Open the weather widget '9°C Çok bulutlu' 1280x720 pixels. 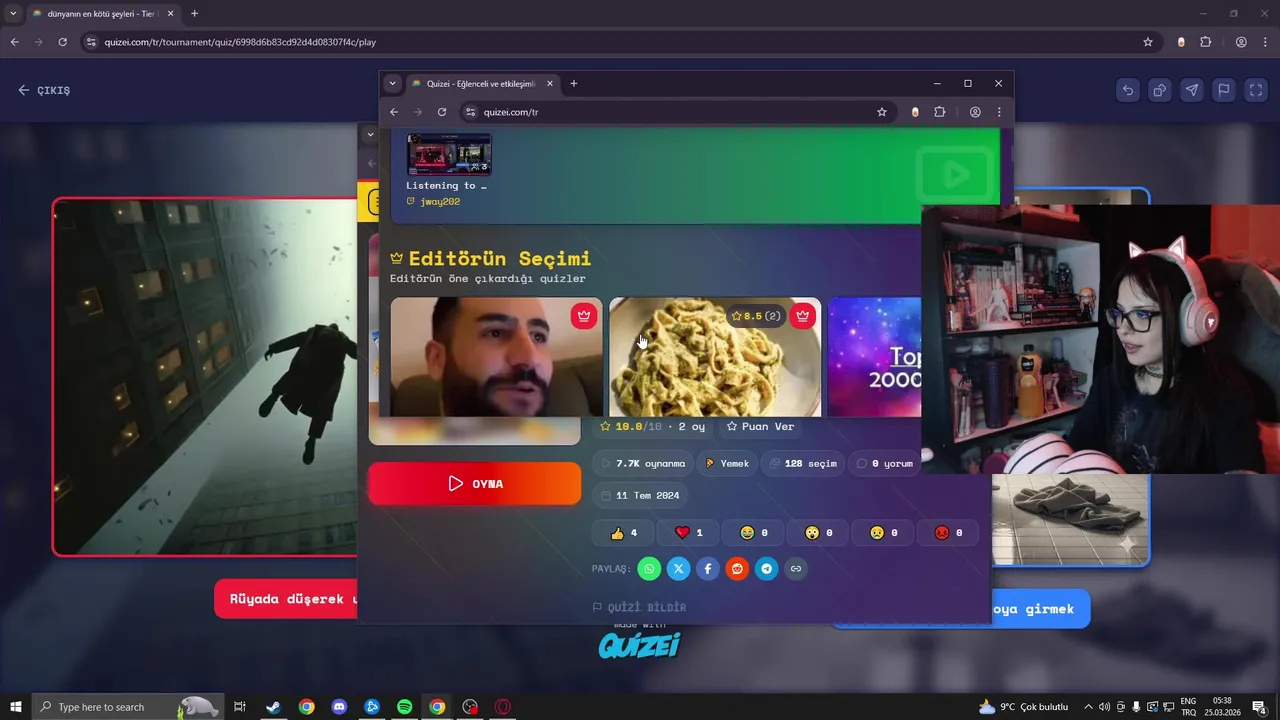[1023, 707]
